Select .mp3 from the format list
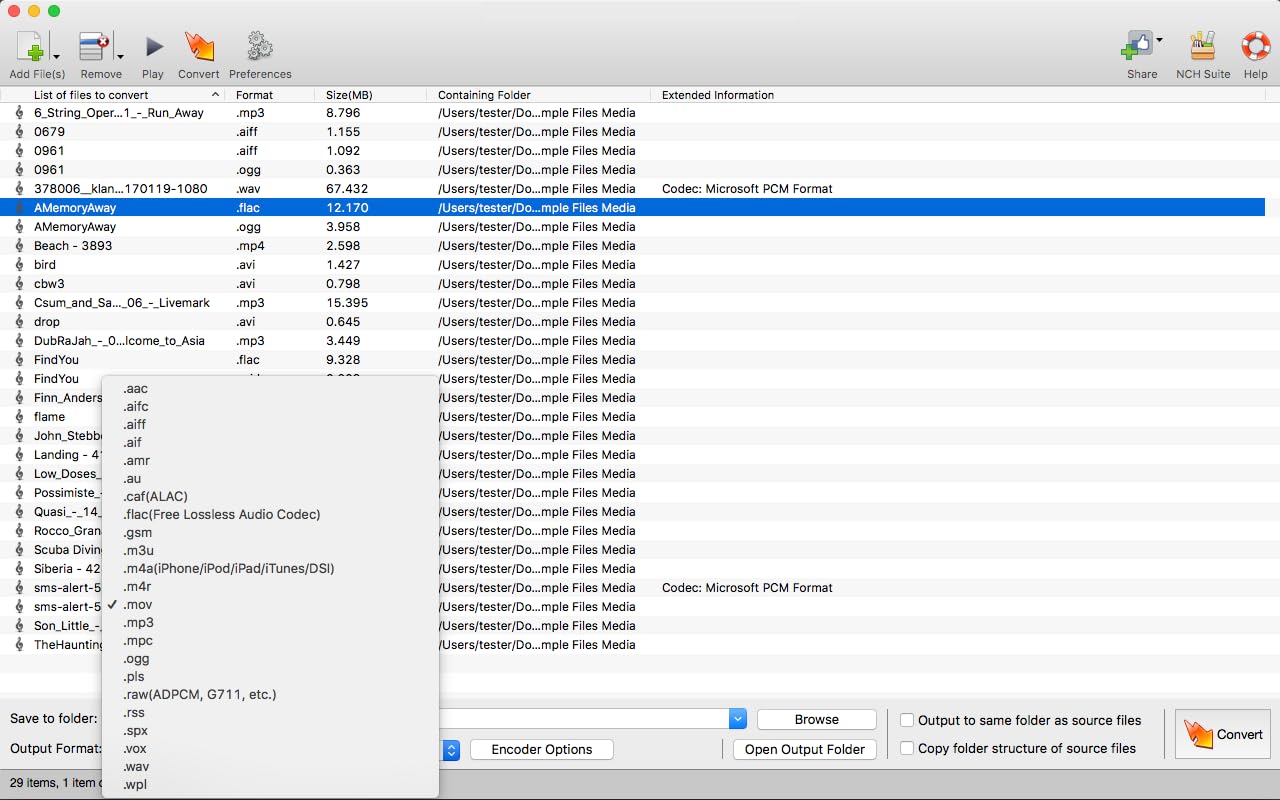The width and height of the screenshot is (1280, 800). (139, 623)
